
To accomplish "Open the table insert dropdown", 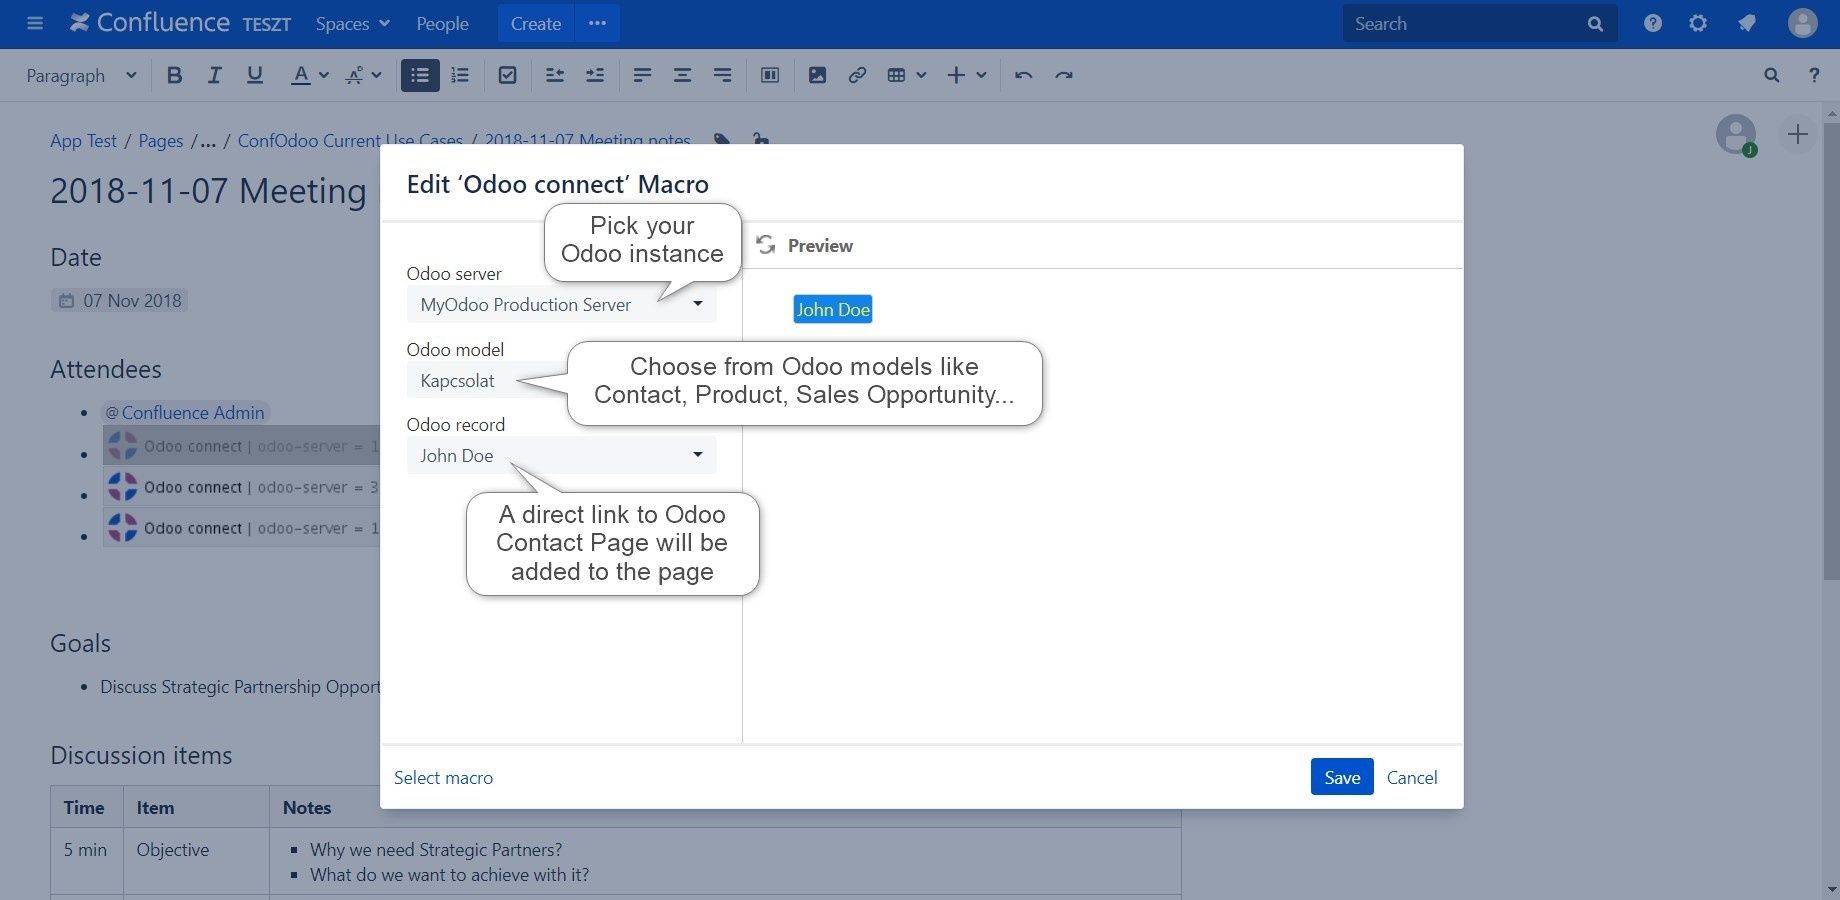I will pos(906,75).
